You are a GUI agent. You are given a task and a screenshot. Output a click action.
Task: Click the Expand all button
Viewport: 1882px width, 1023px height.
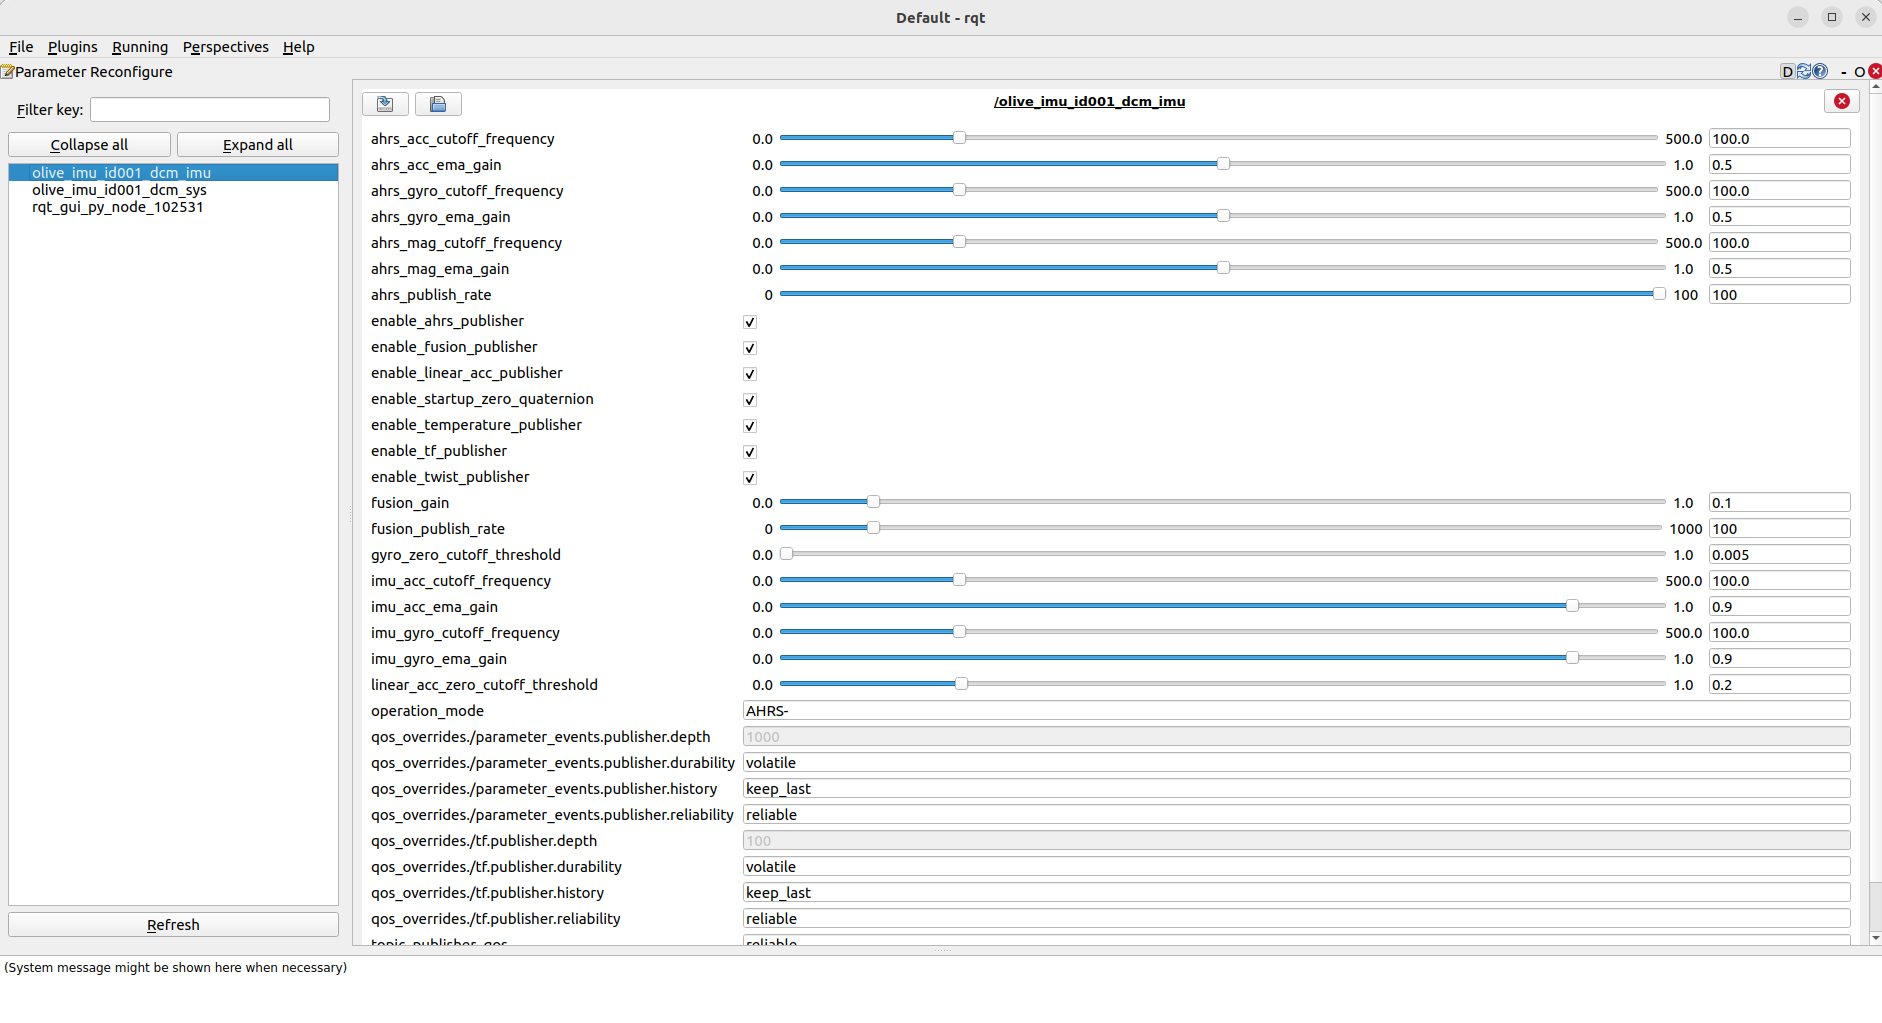pos(257,145)
